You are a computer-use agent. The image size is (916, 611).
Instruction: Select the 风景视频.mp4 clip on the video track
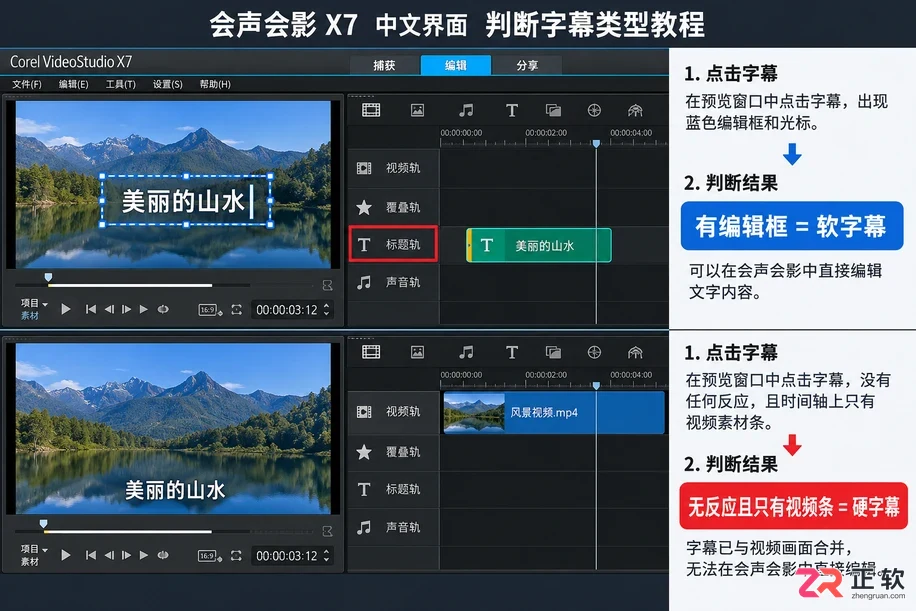(554, 412)
